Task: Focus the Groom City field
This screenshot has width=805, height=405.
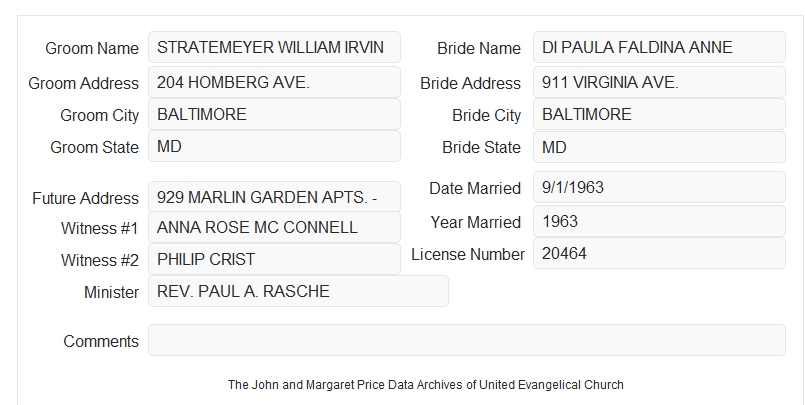Action: [x=274, y=114]
